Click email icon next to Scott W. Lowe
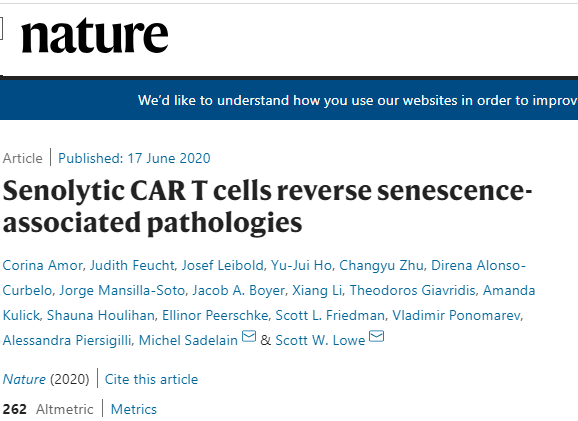The height and width of the screenshot is (421, 578). (x=376, y=336)
